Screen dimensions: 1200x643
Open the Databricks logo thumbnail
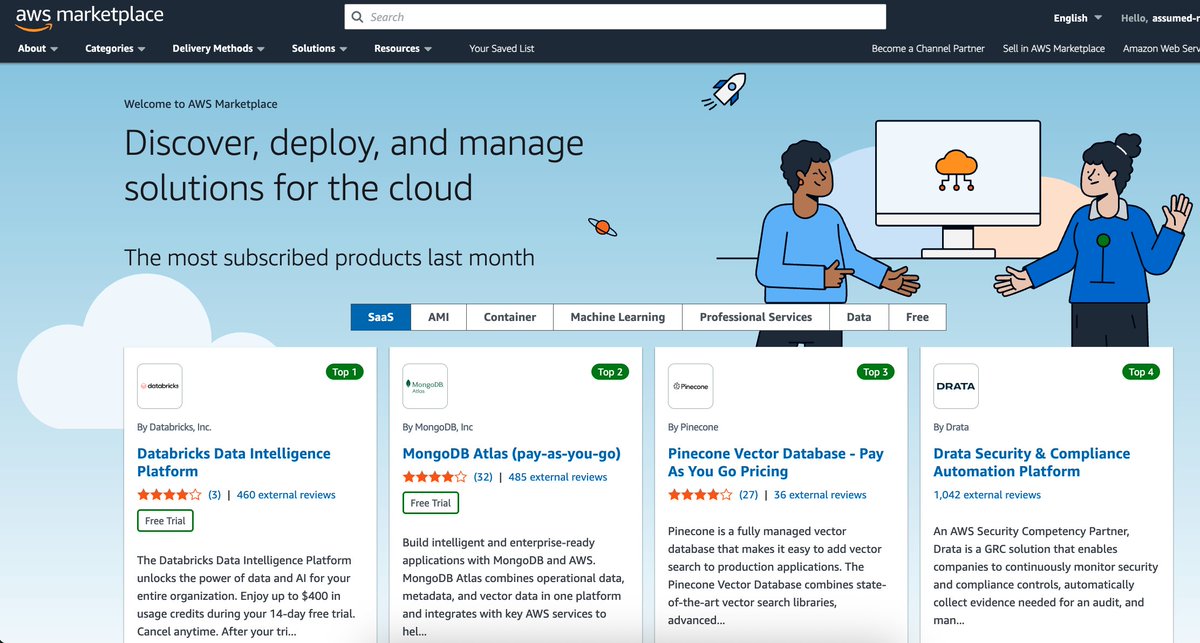pyautogui.click(x=159, y=386)
